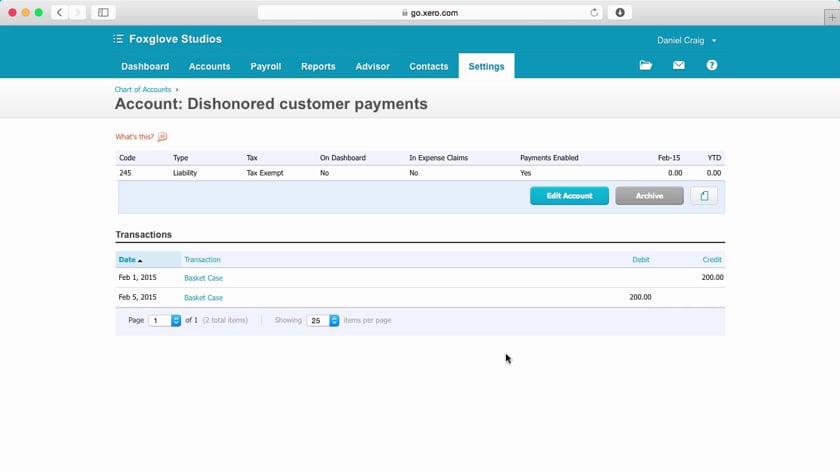Reload the page with the refresh icon

[x=594, y=13]
